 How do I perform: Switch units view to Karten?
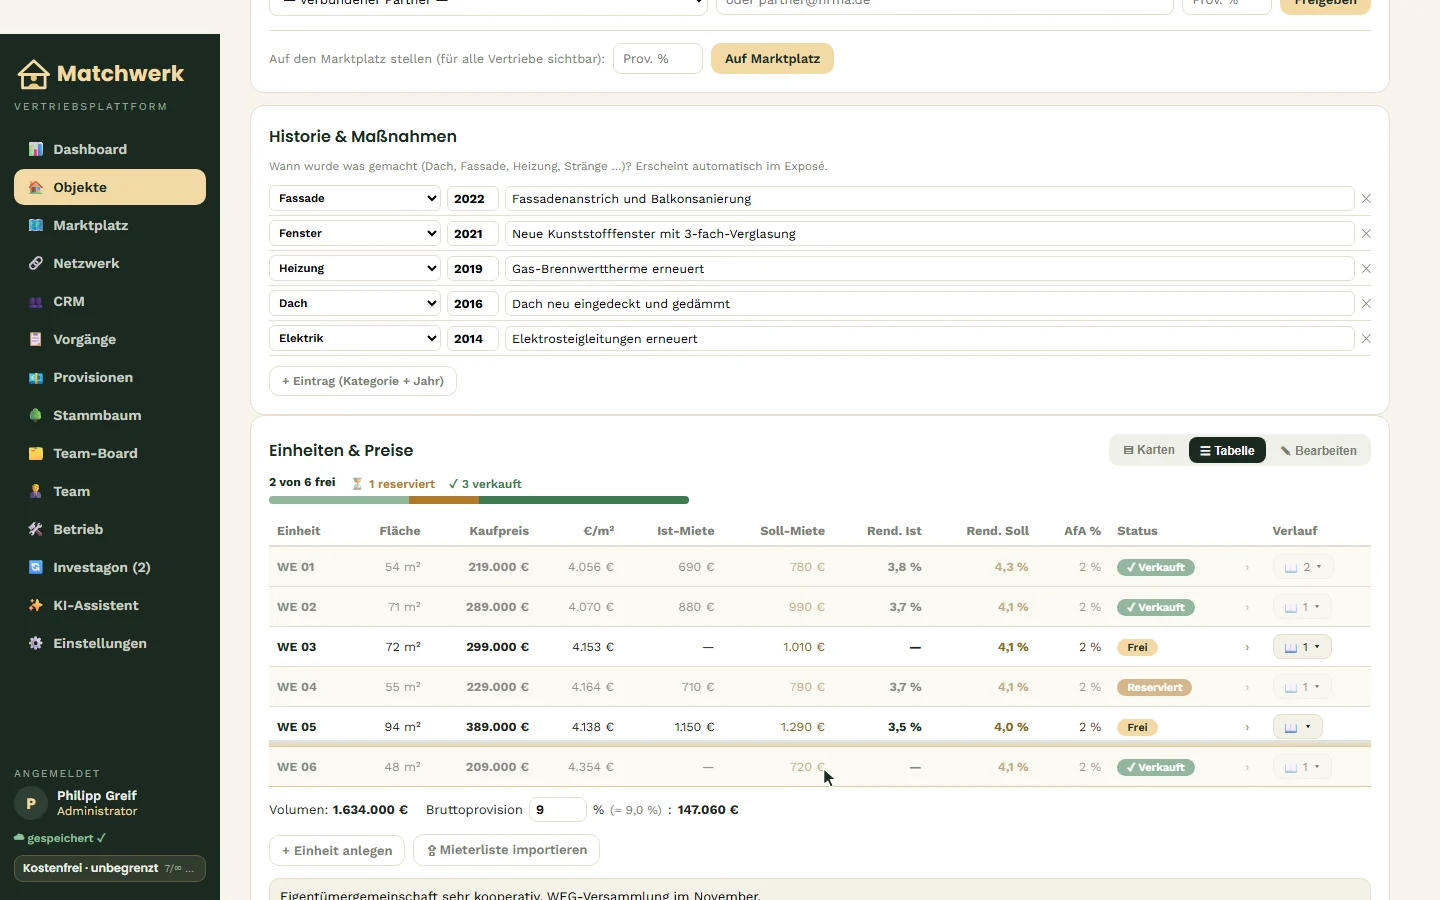1149,450
